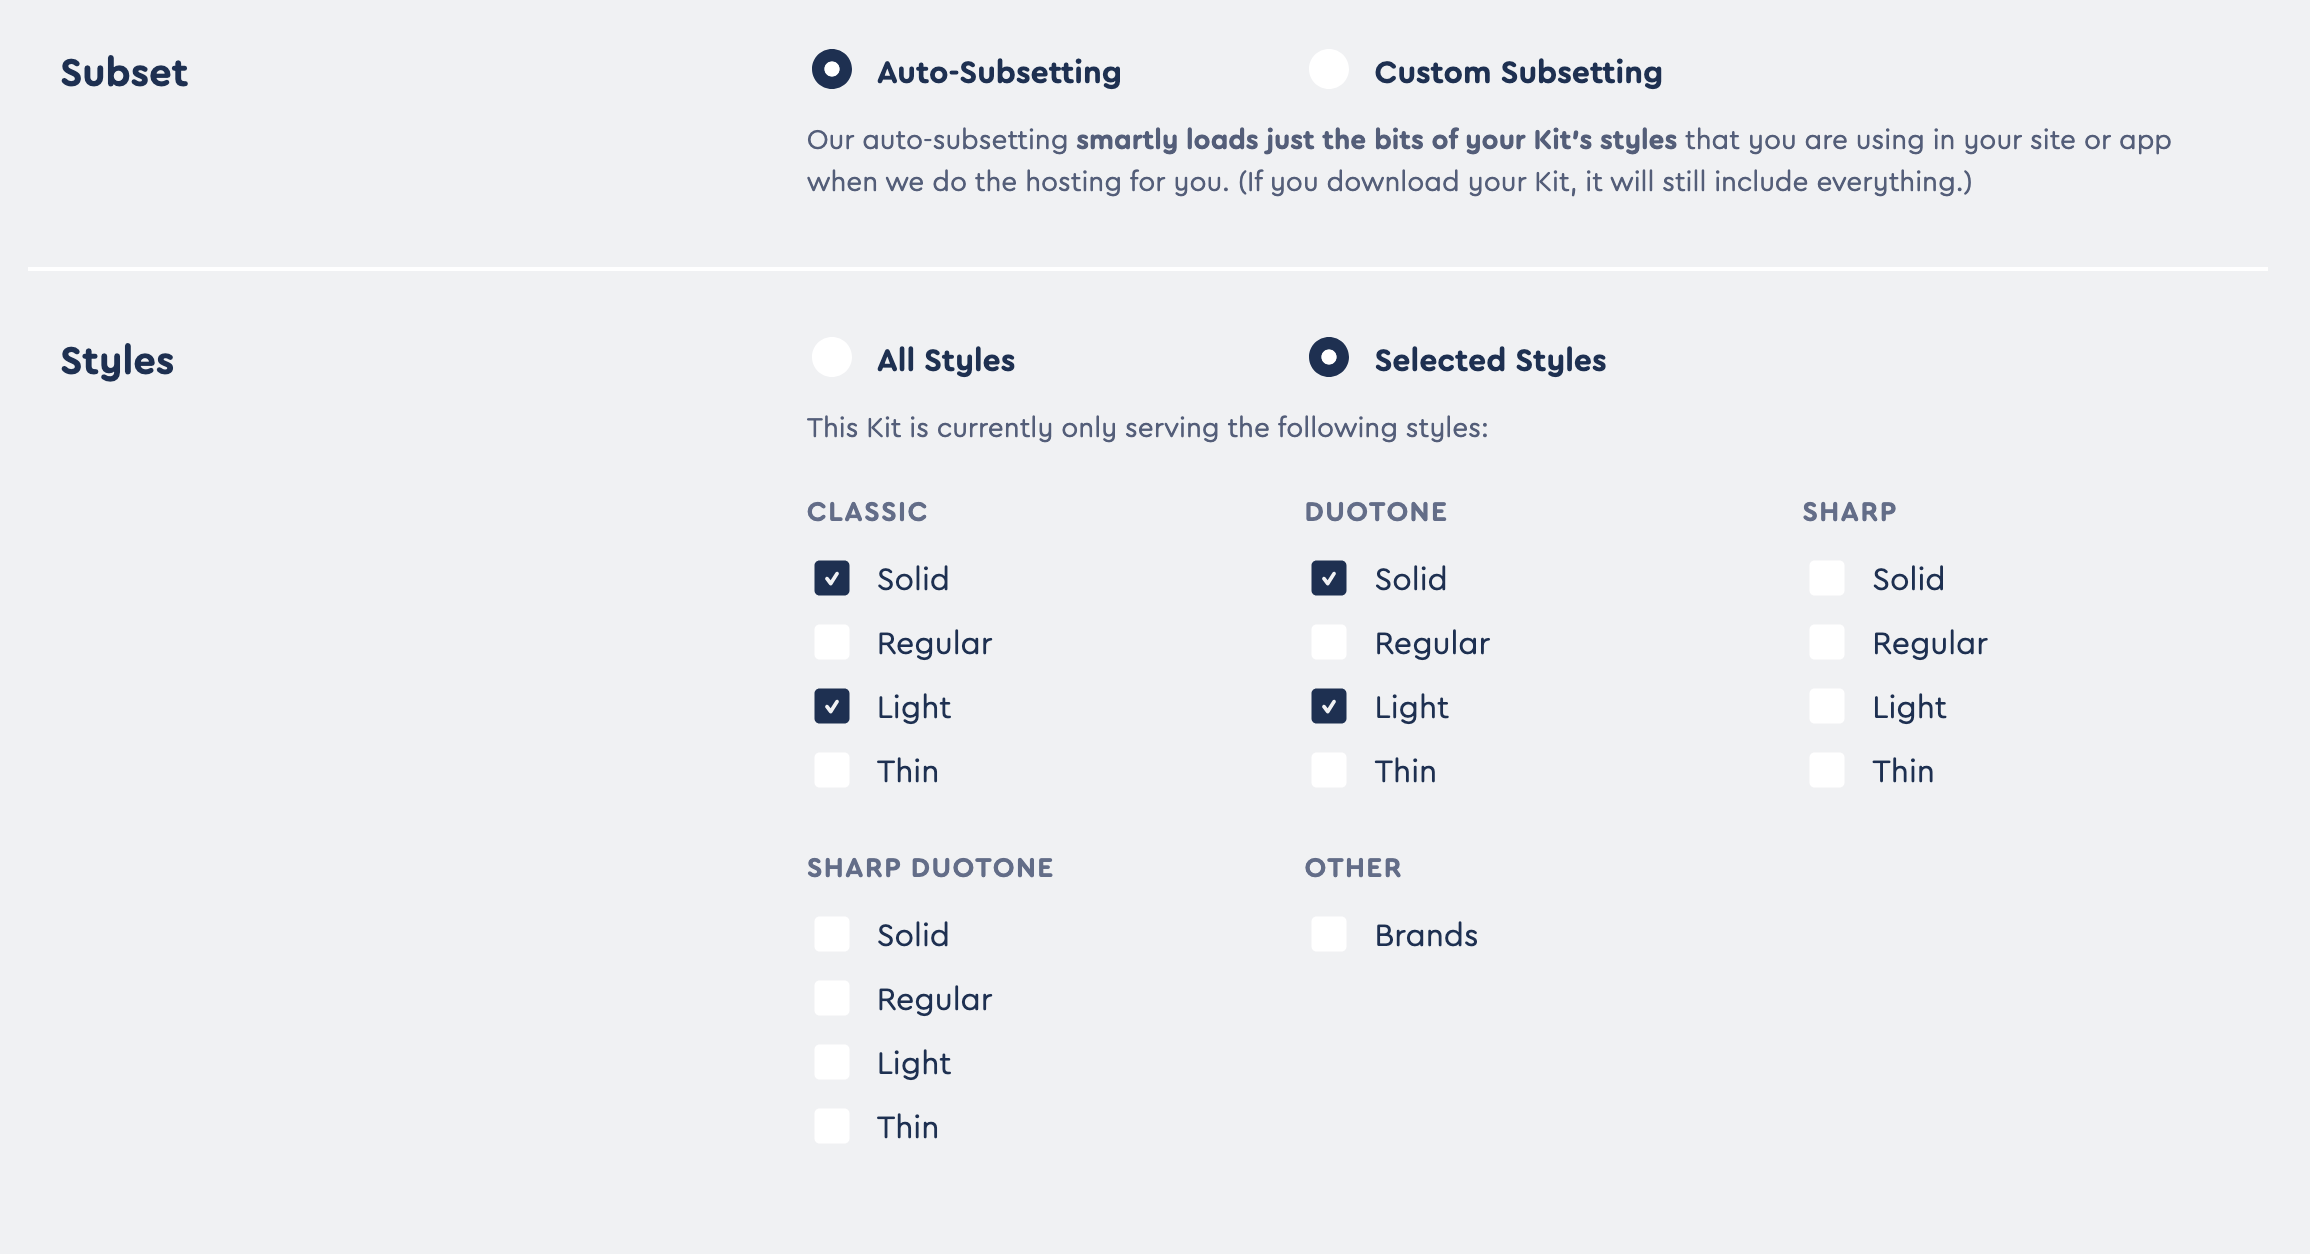Select the Selected Styles radio button

coord(1330,359)
